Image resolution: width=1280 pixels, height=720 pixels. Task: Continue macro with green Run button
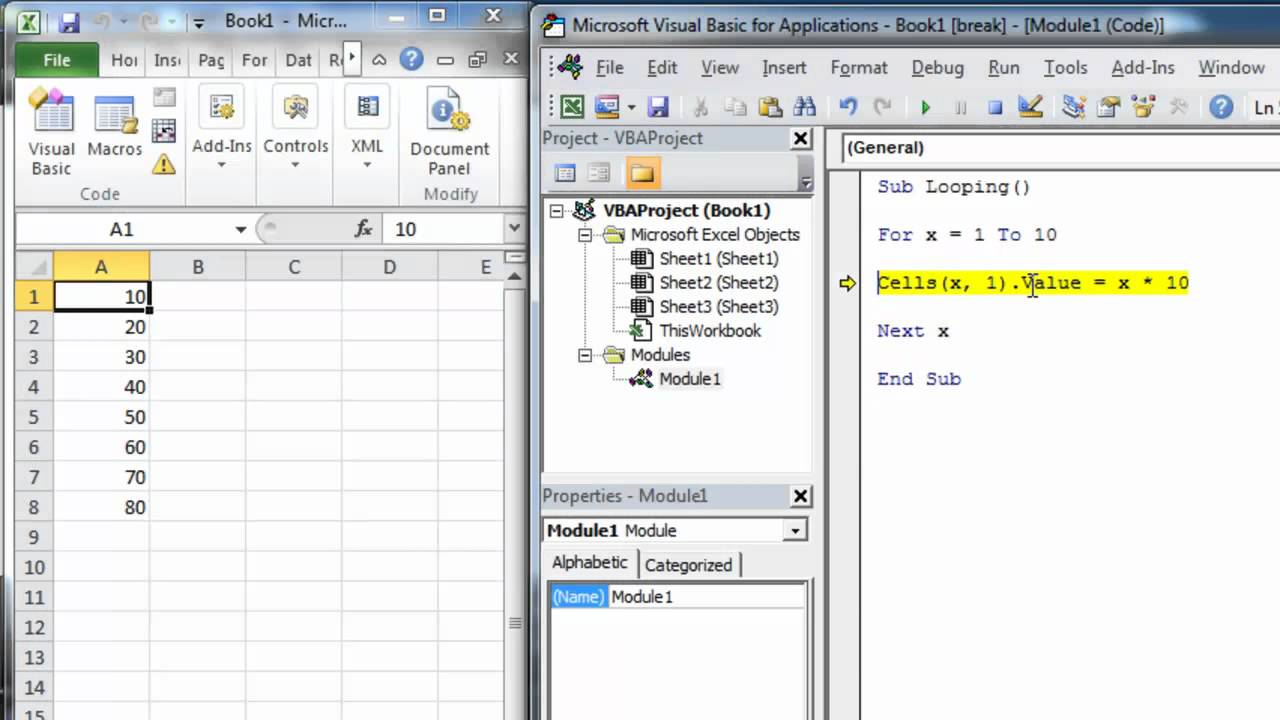point(926,106)
